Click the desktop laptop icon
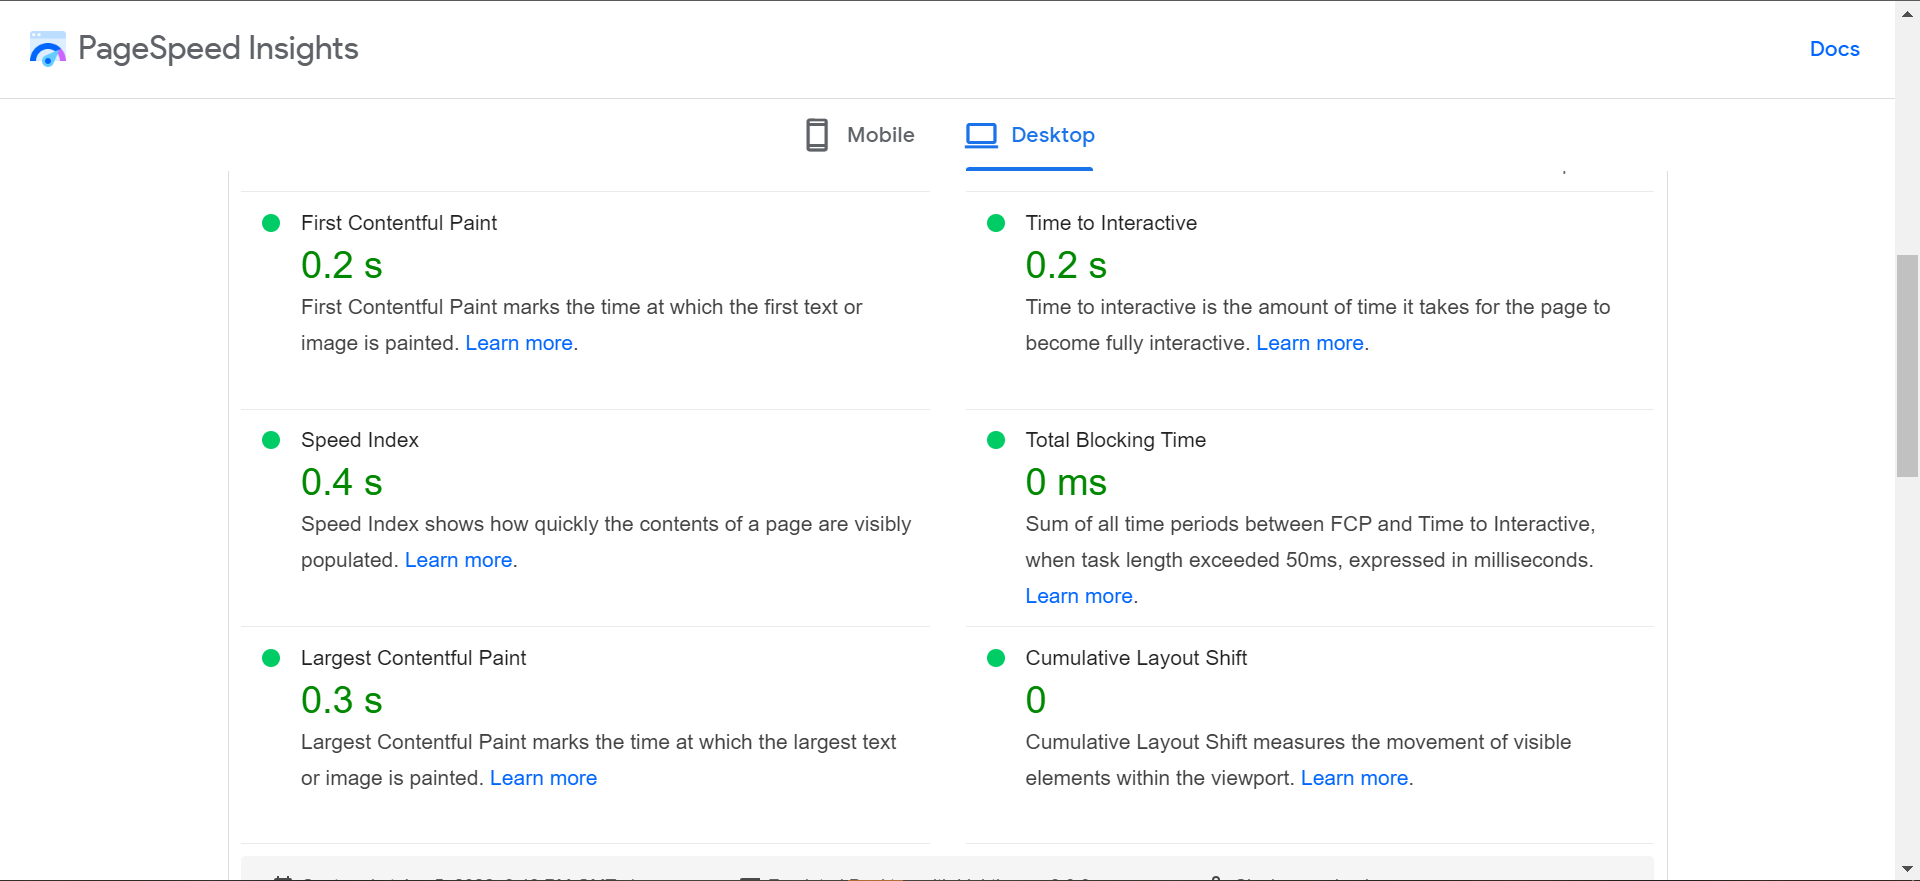The image size is (1920, 881). (981, 135)
